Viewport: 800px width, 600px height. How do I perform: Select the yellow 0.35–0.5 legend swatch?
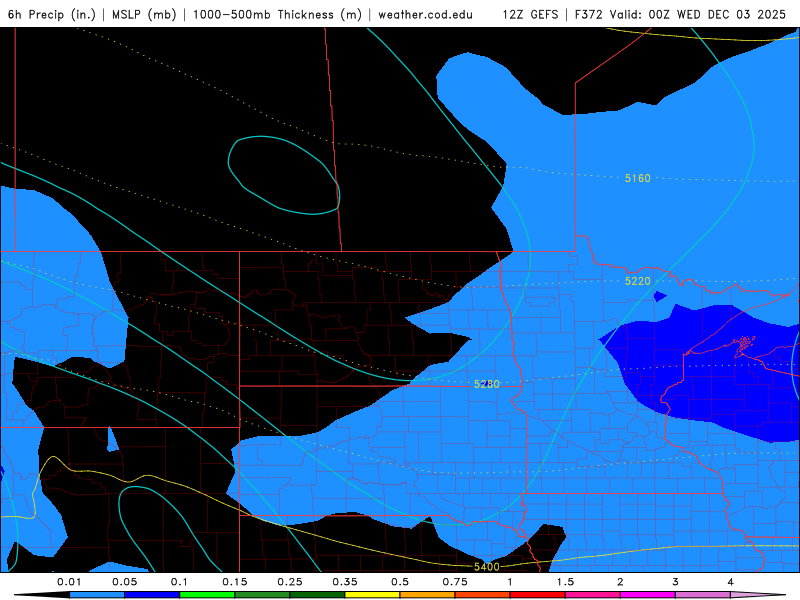[x=372, y=595]
